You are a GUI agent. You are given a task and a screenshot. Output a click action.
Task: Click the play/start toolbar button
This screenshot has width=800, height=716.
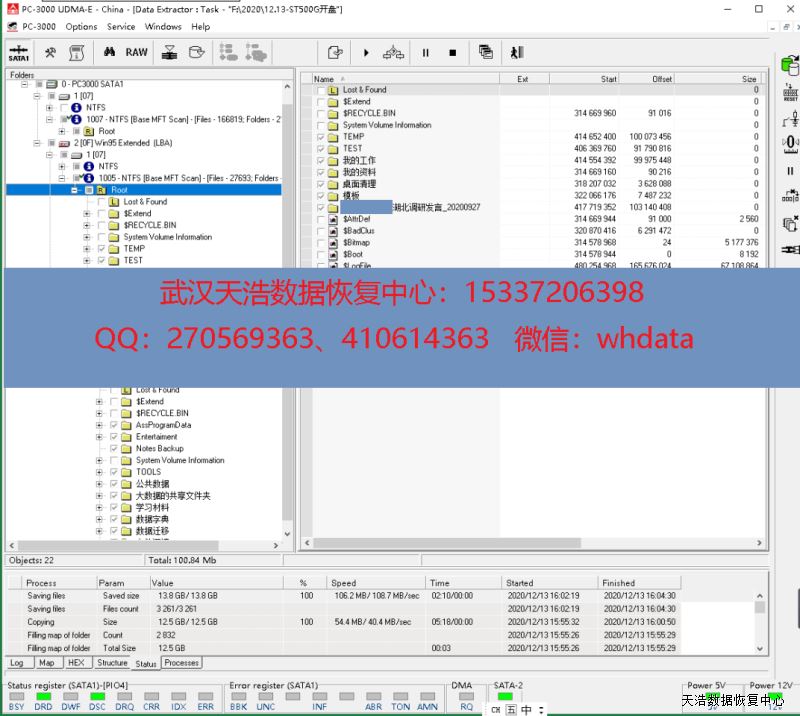(366, 52)
